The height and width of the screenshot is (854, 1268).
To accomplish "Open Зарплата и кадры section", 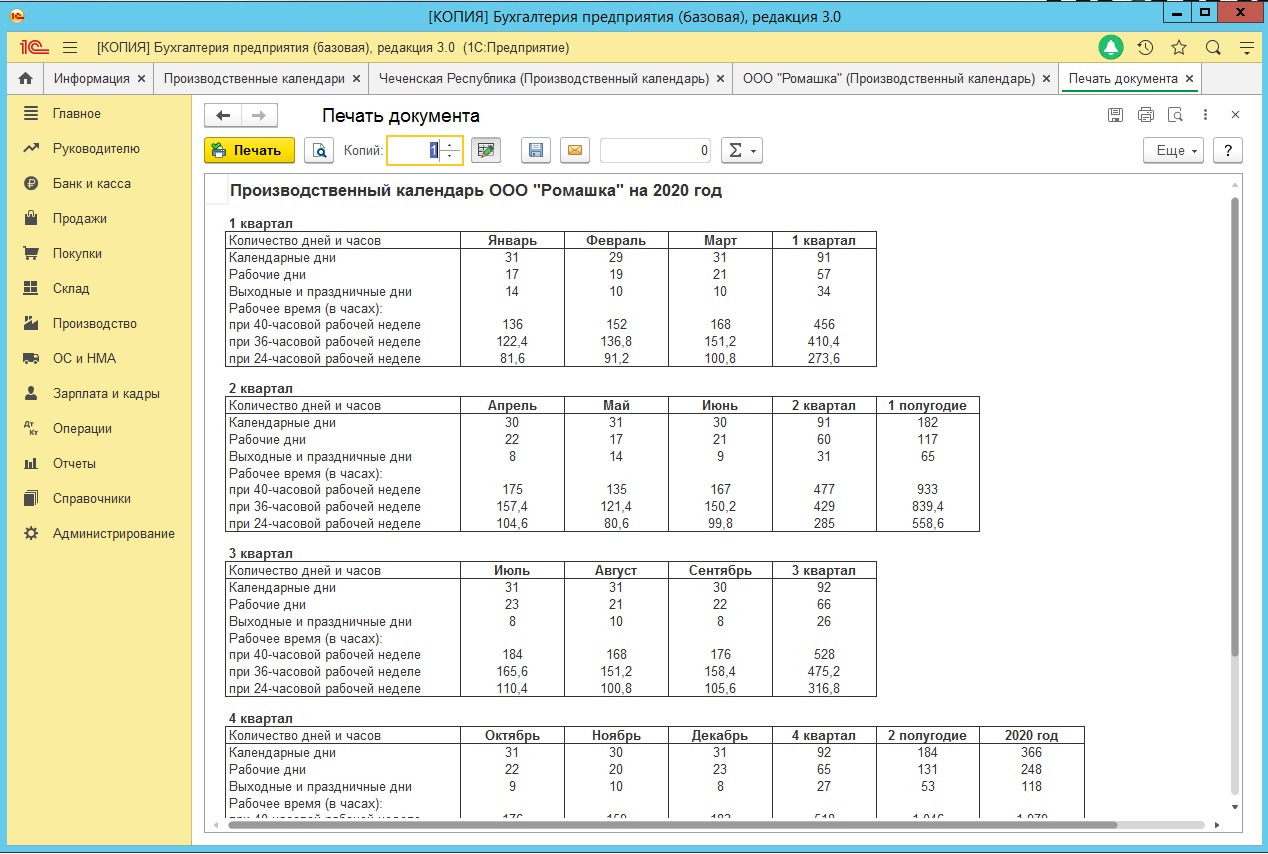I will click(106, 393).
